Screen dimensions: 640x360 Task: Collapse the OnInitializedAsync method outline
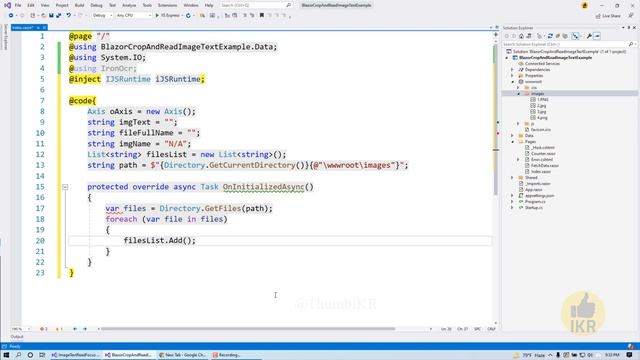tap(65, 187)
